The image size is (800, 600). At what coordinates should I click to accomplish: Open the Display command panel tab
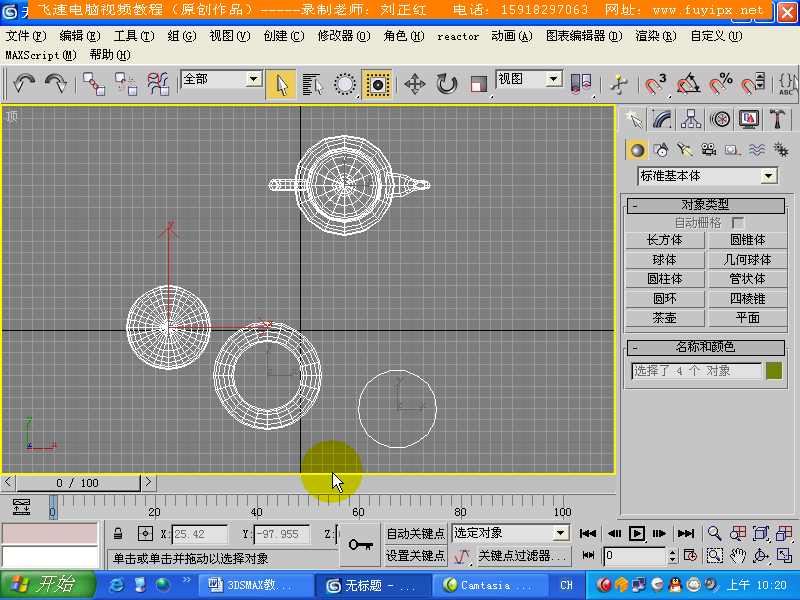748,119
